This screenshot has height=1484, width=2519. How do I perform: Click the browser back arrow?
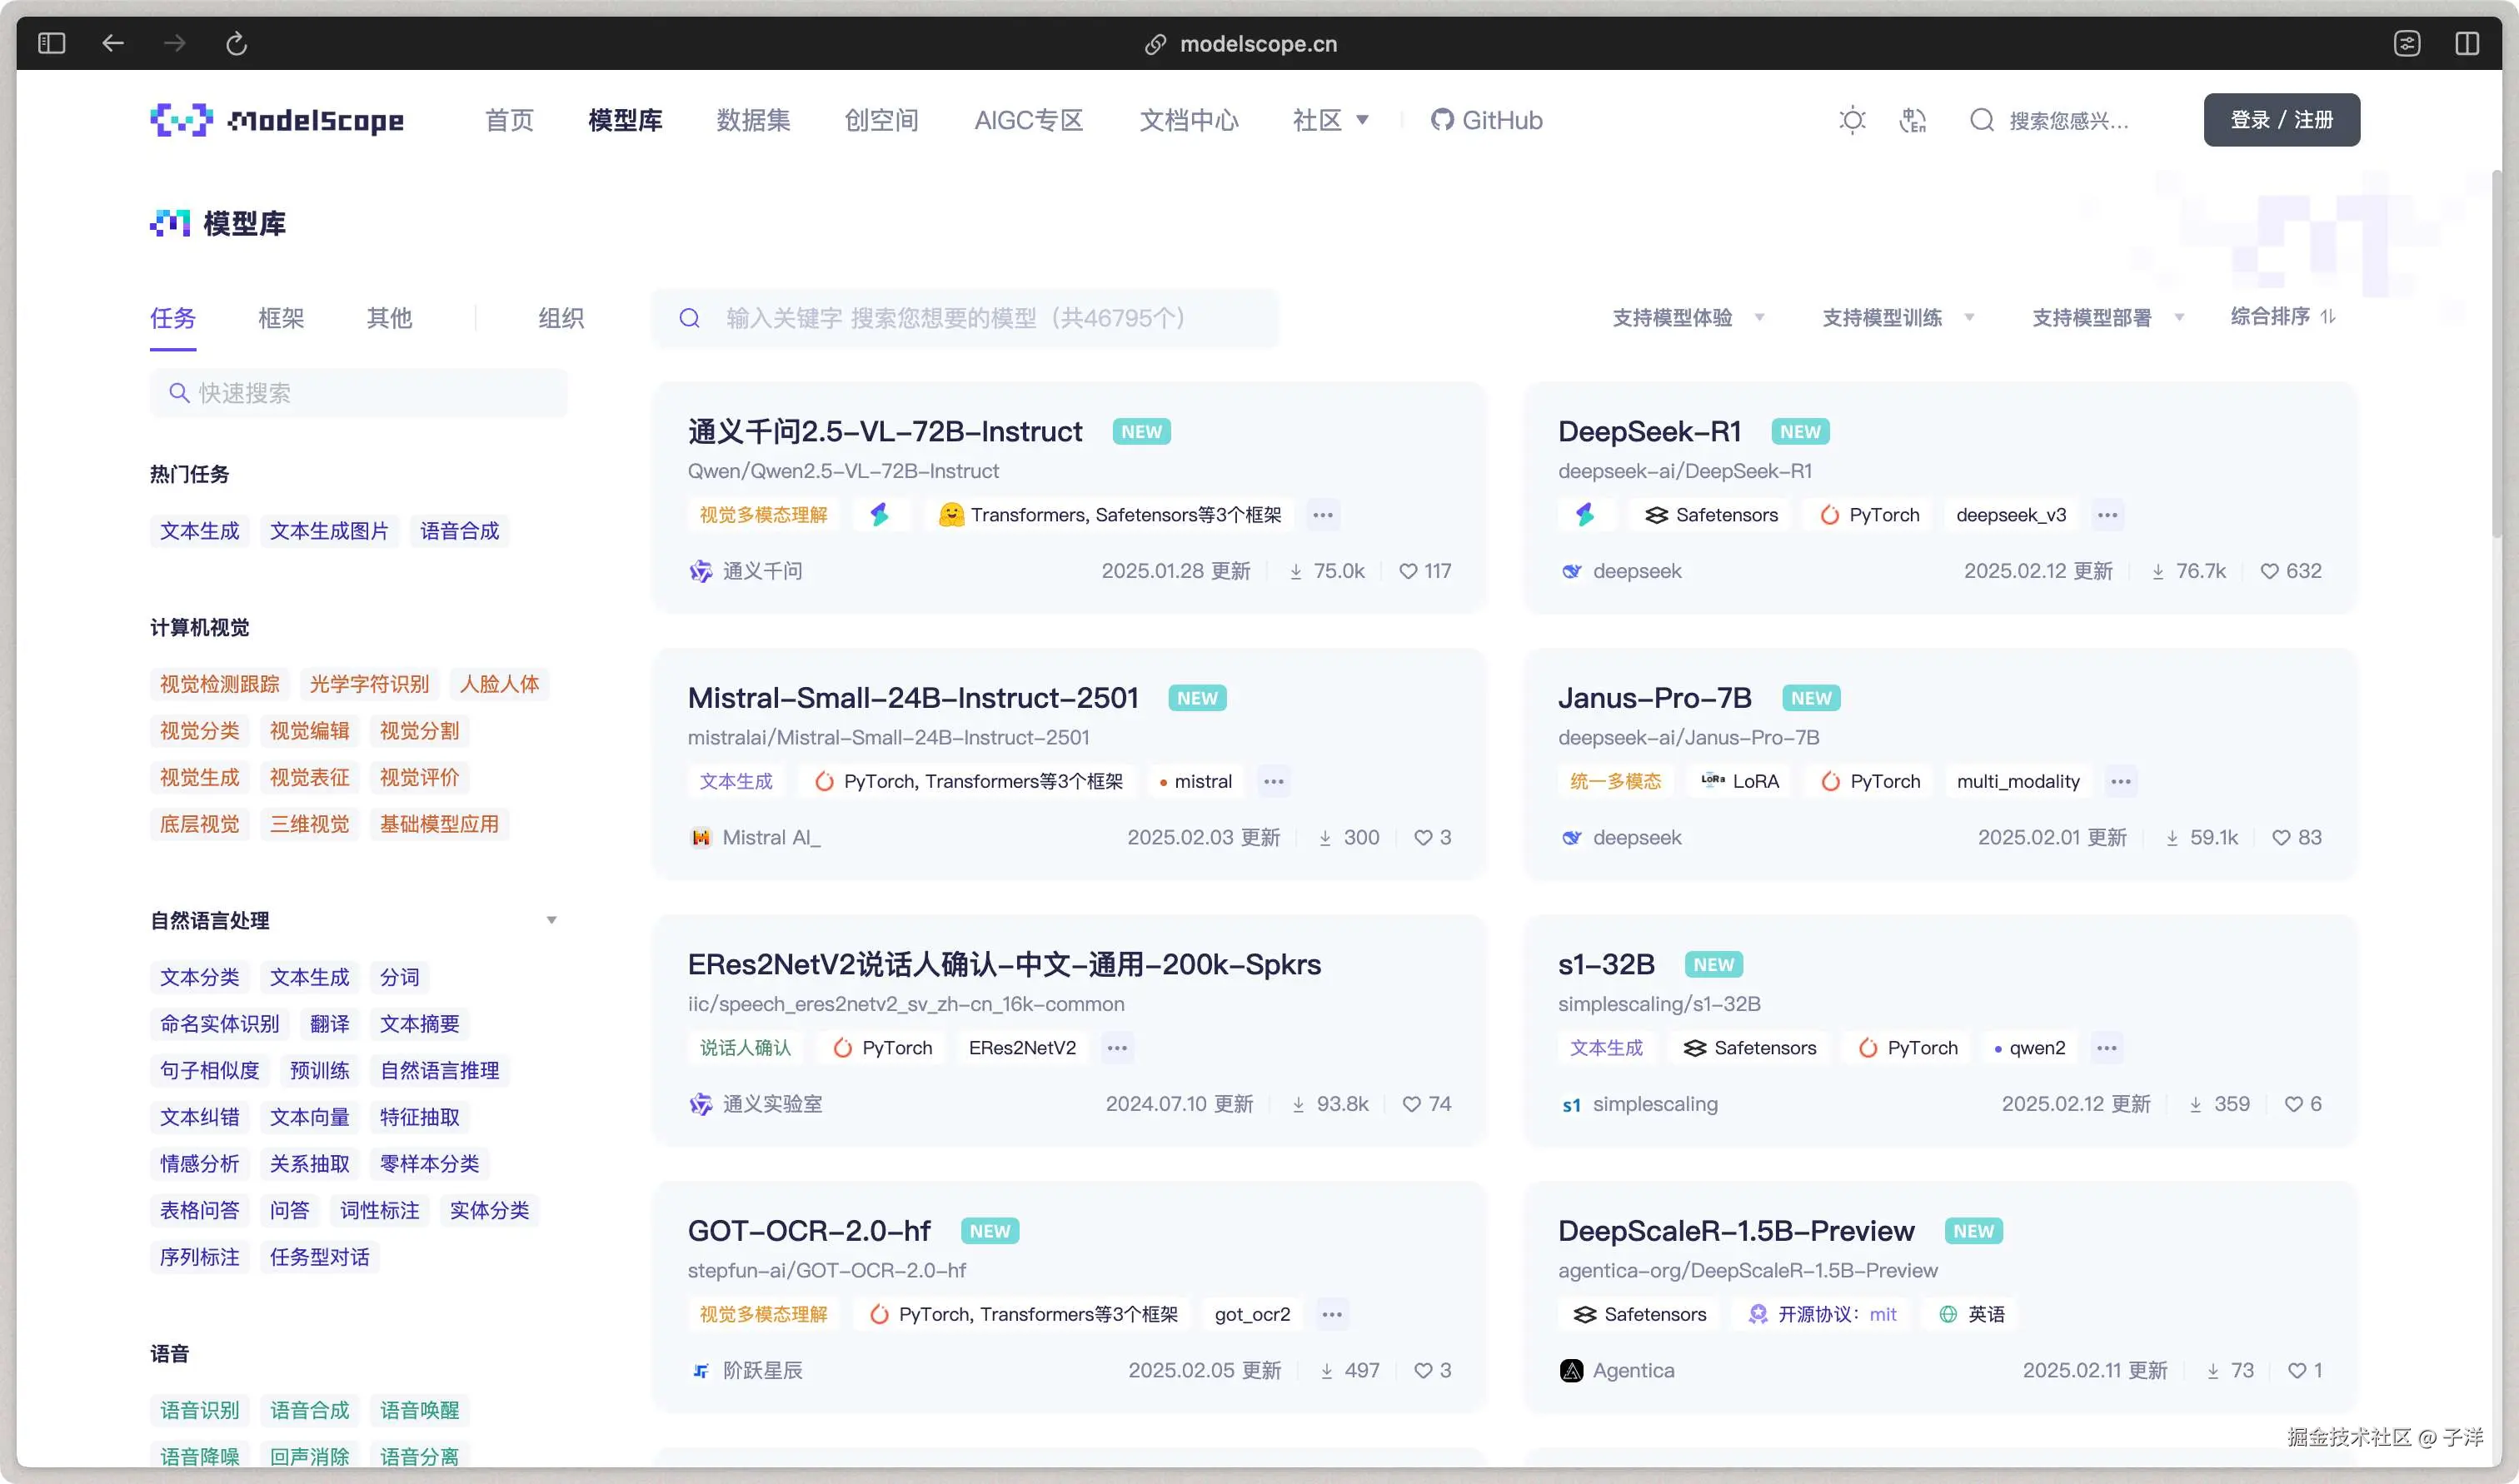[x=113, y=44]
